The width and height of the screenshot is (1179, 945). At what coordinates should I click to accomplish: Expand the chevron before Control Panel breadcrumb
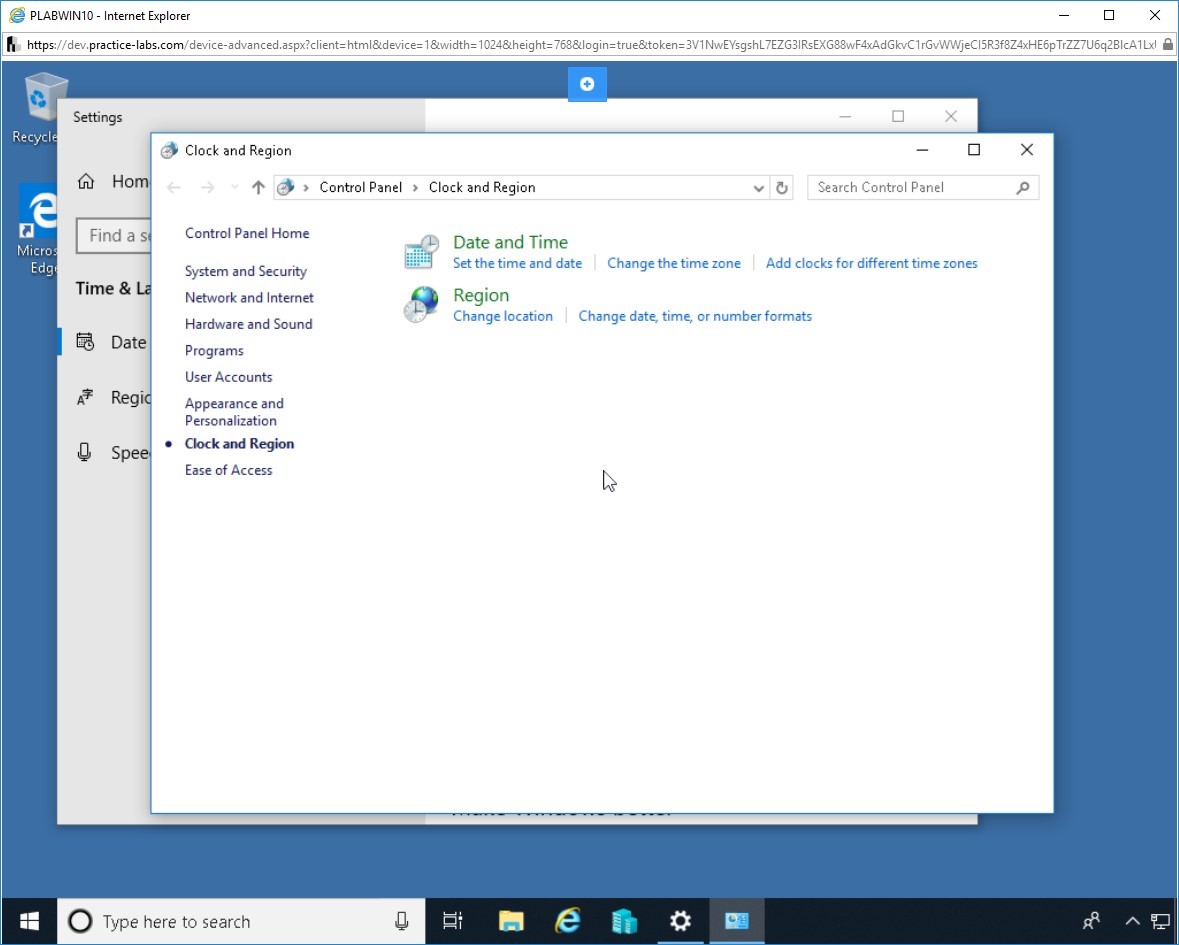306,188
